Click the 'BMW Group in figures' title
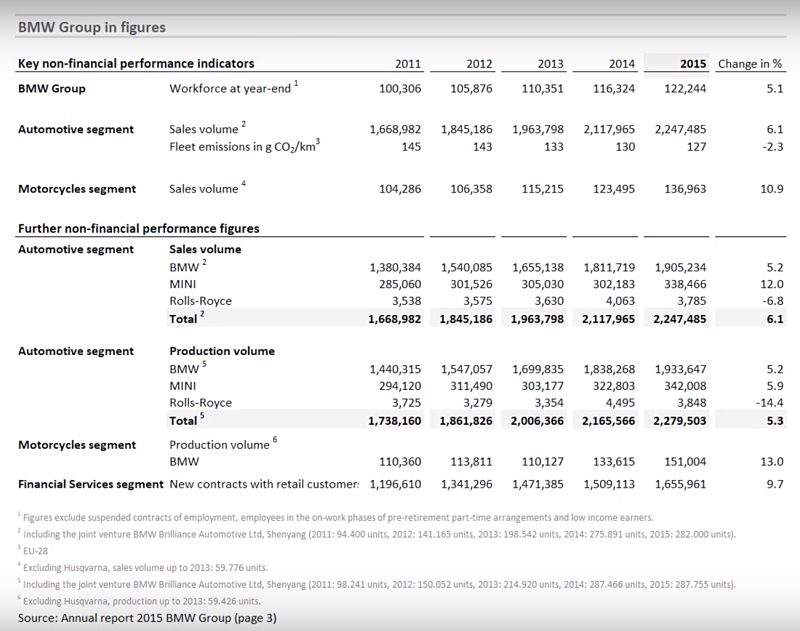This screenshot has height=631, width=800. point(92,27)
